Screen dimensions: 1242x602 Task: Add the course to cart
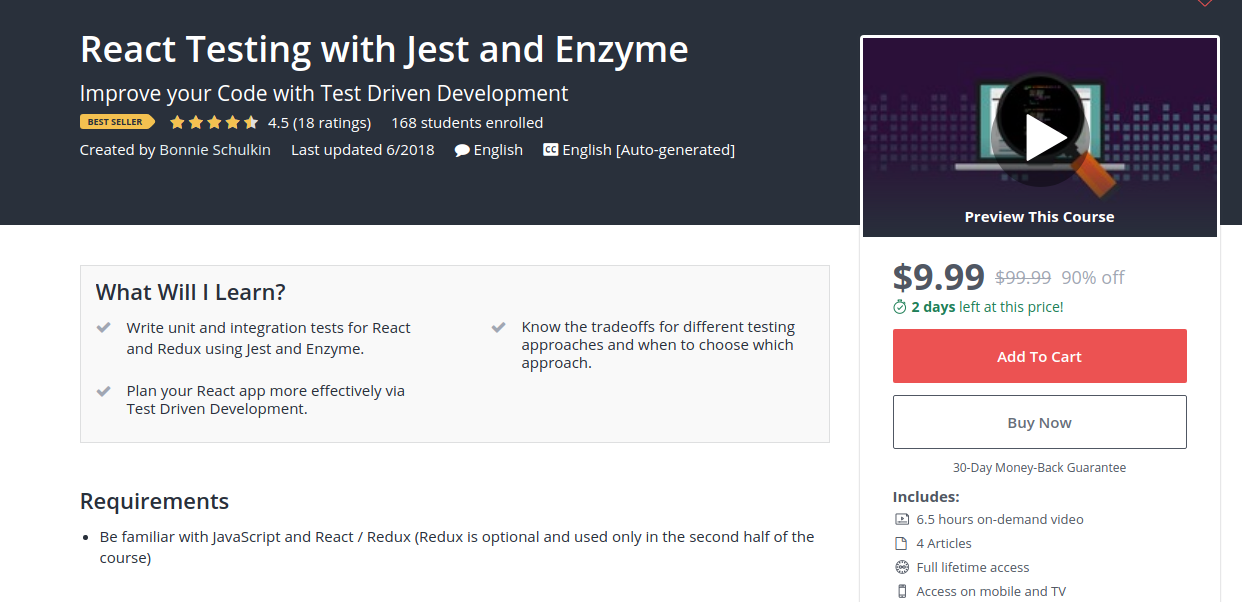click(x=1039, y=356)
